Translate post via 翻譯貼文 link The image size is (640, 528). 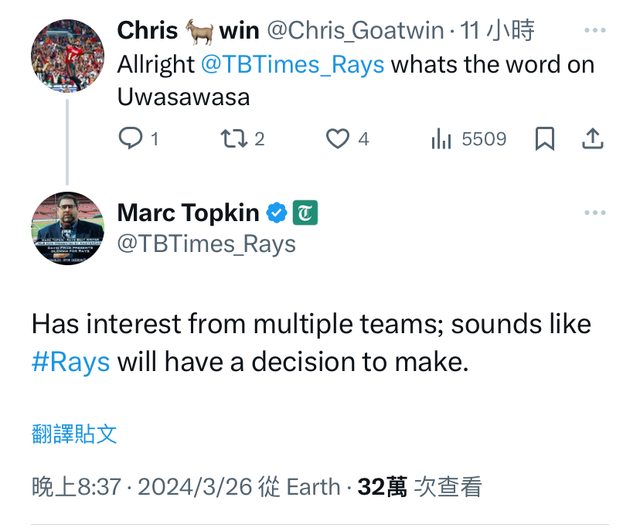74,434
